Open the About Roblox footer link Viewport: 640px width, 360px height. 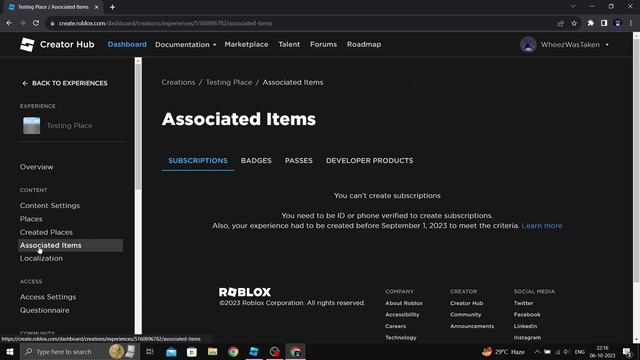point(404,303)
